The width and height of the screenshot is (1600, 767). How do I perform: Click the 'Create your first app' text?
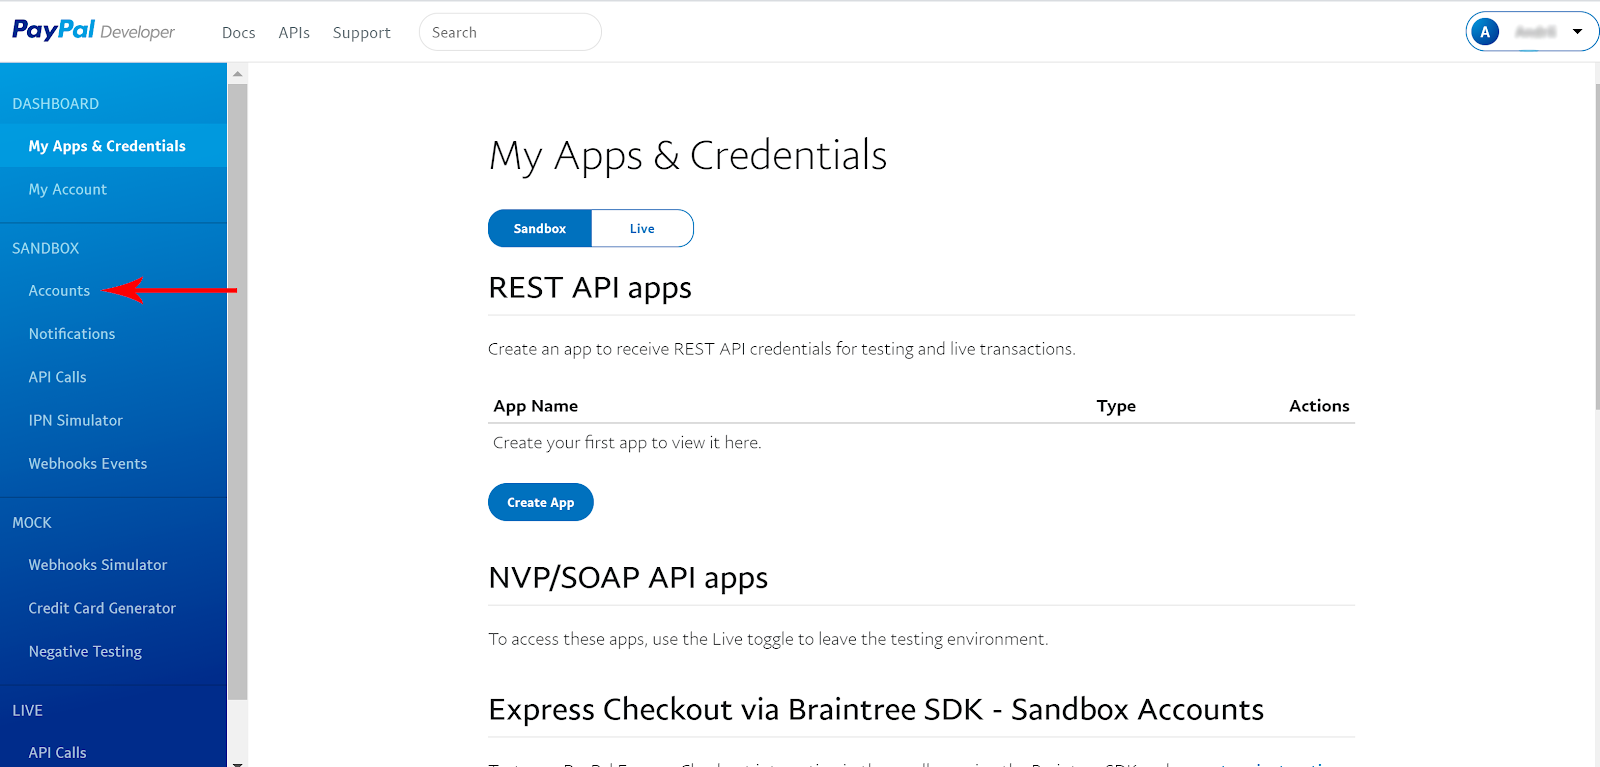[x=627, y=443]
